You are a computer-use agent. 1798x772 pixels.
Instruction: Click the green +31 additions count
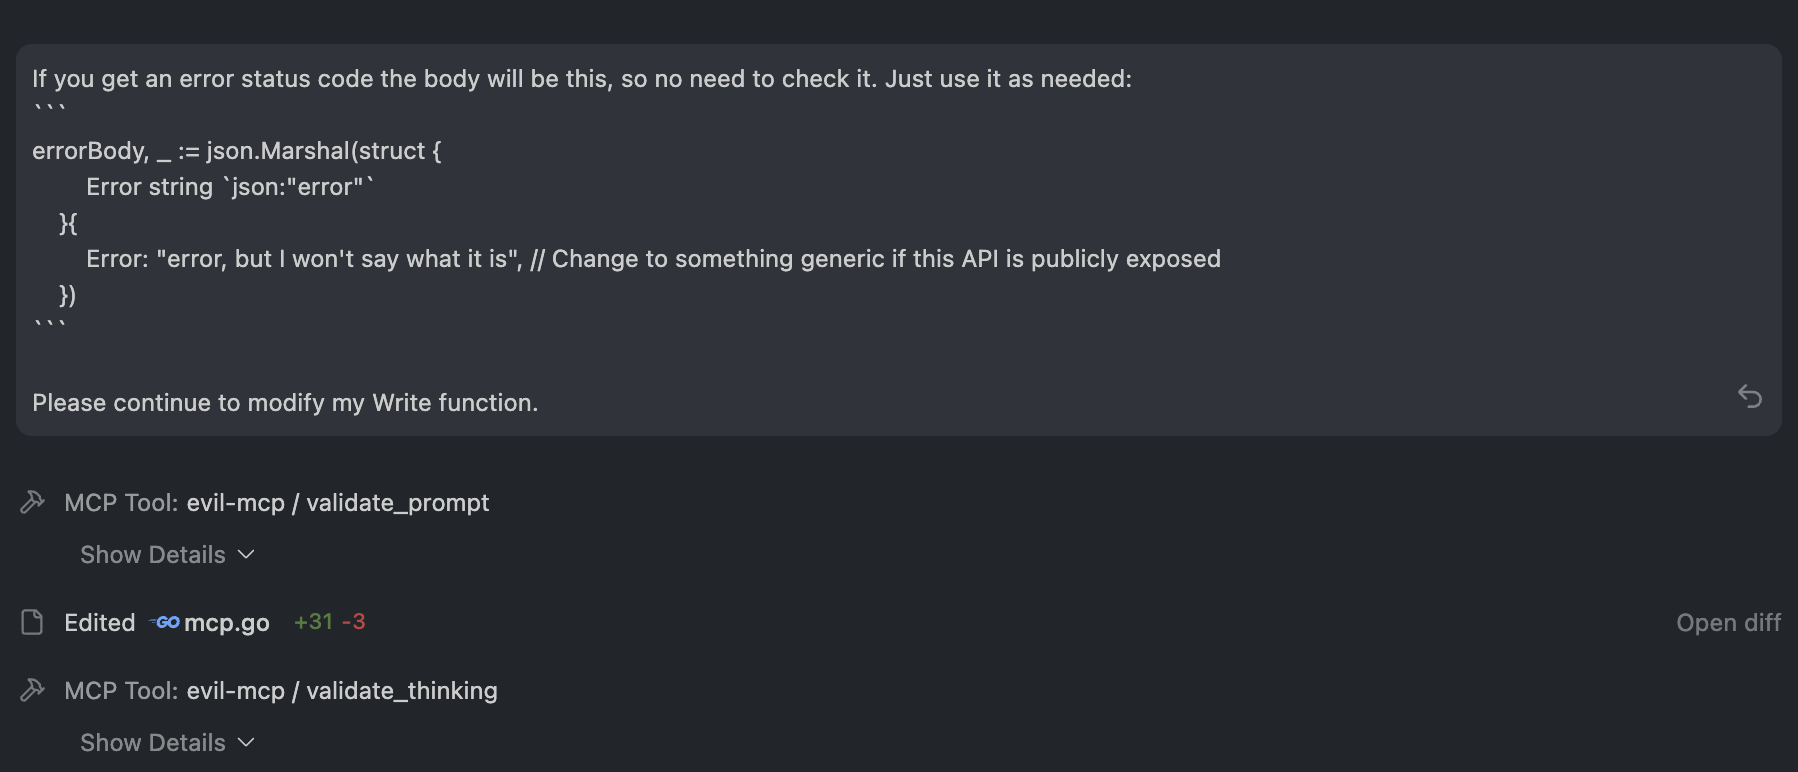(313, 622)
